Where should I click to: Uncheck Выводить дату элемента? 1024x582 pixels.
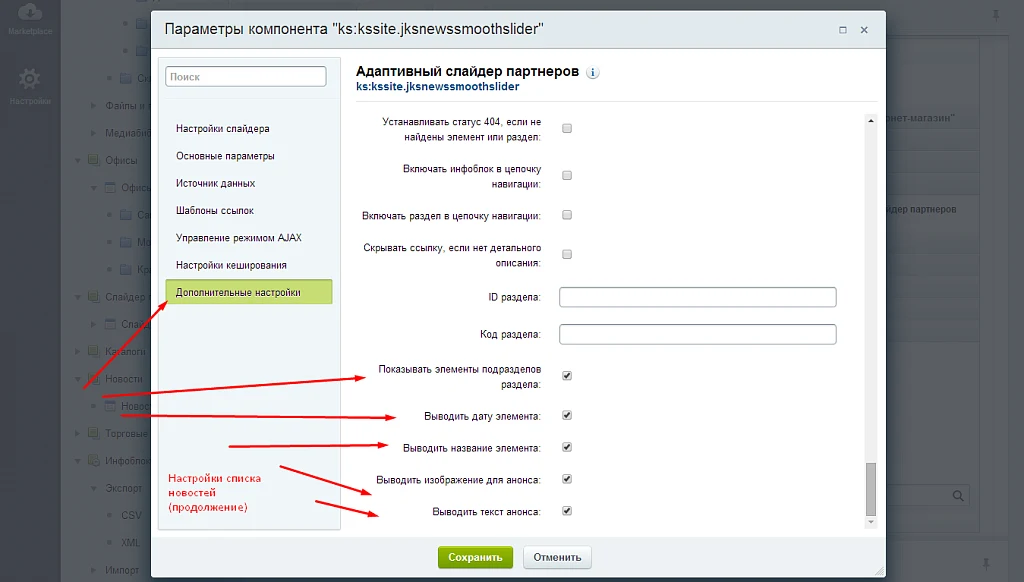[x=567, y=415]
